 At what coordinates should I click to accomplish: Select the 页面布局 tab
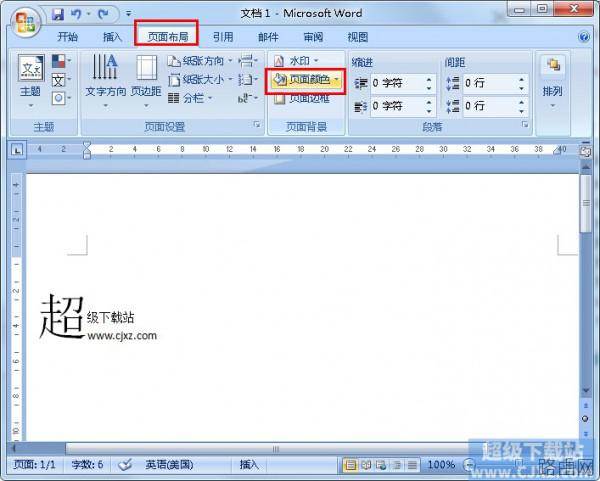point(168,37)
